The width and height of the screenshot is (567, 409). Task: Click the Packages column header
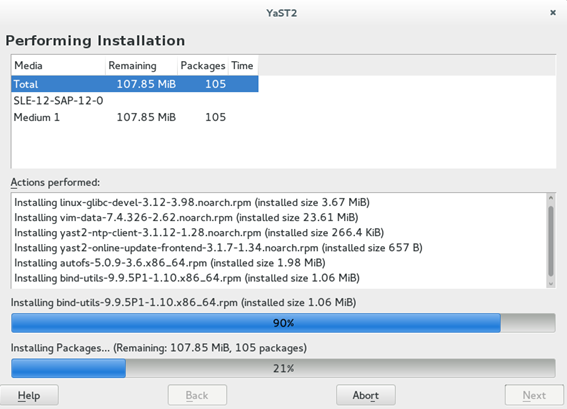point(203,65)
